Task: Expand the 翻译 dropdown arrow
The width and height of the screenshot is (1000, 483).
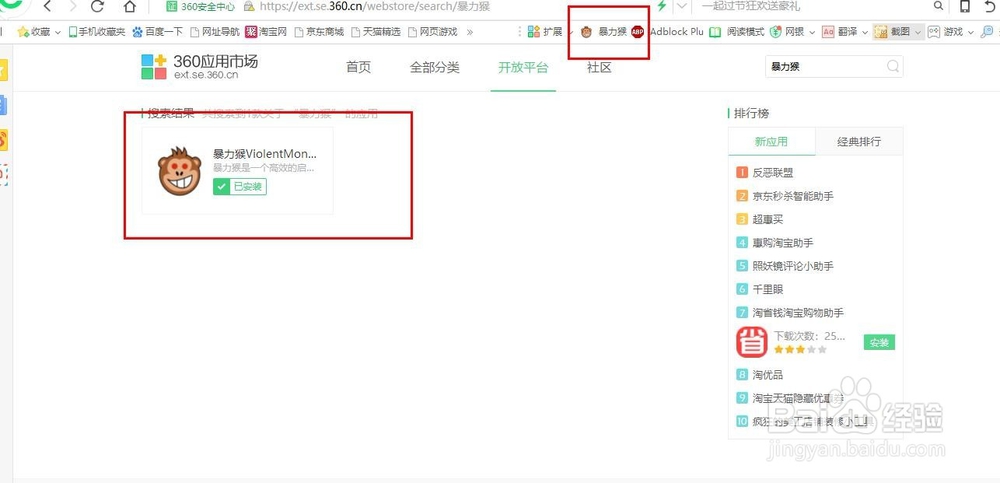Action: pos(863,32)
